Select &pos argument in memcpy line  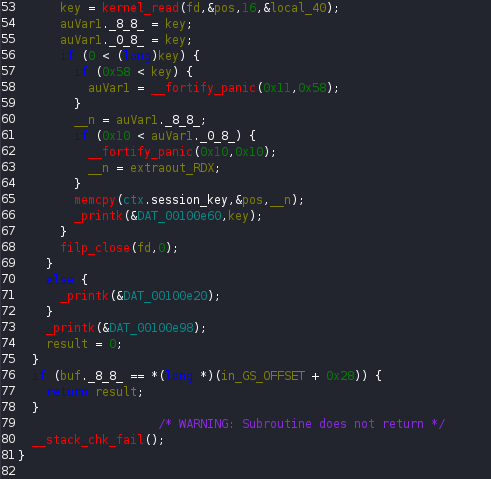[x=249, y=200]
